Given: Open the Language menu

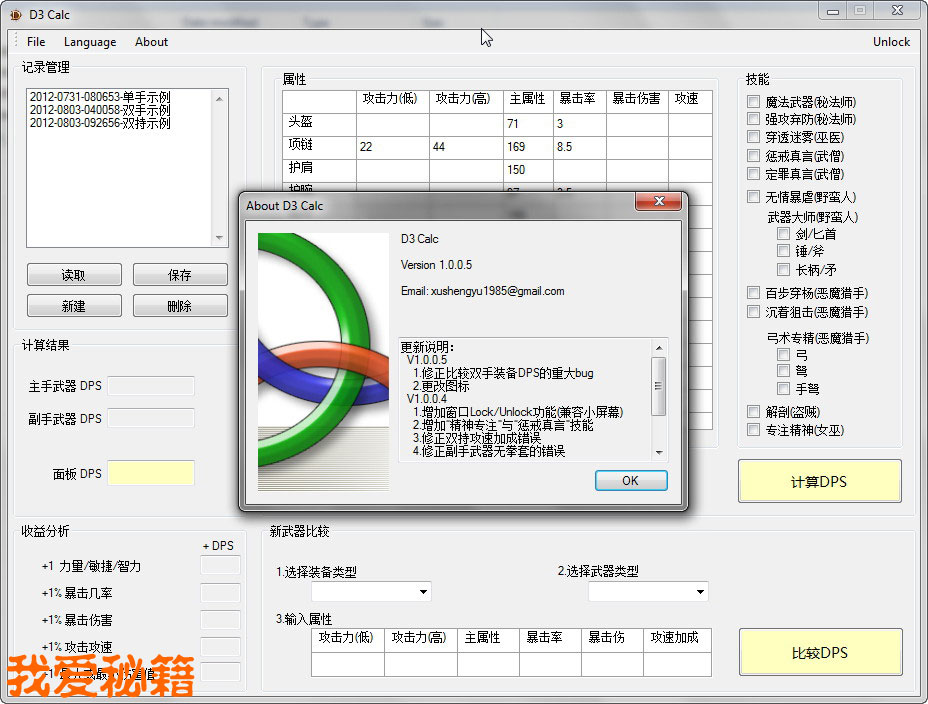Looking at the screenshot, I should coord(90,42).
